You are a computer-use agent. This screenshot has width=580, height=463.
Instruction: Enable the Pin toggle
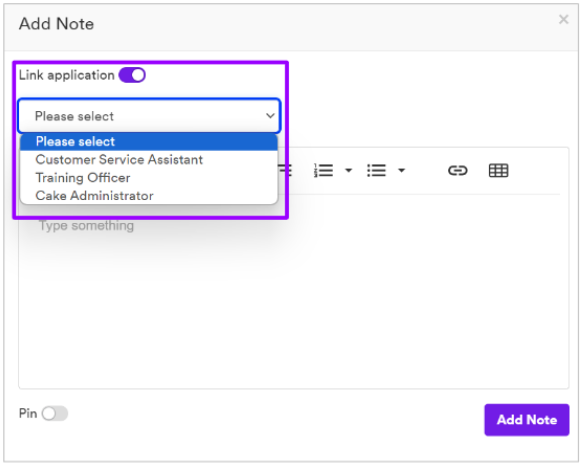tap(55, 413)
